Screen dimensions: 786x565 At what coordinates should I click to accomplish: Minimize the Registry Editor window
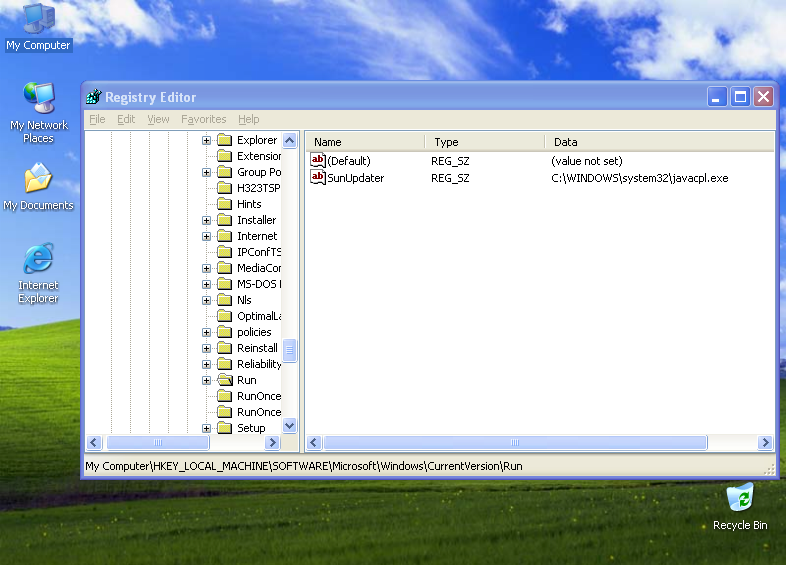pyautogui.click(x=717, y=97)
